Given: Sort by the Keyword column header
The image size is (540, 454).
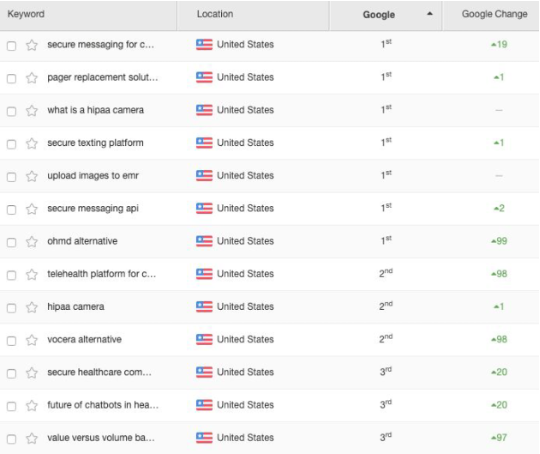Looking at the screenshot, I should tap(26, 14).
